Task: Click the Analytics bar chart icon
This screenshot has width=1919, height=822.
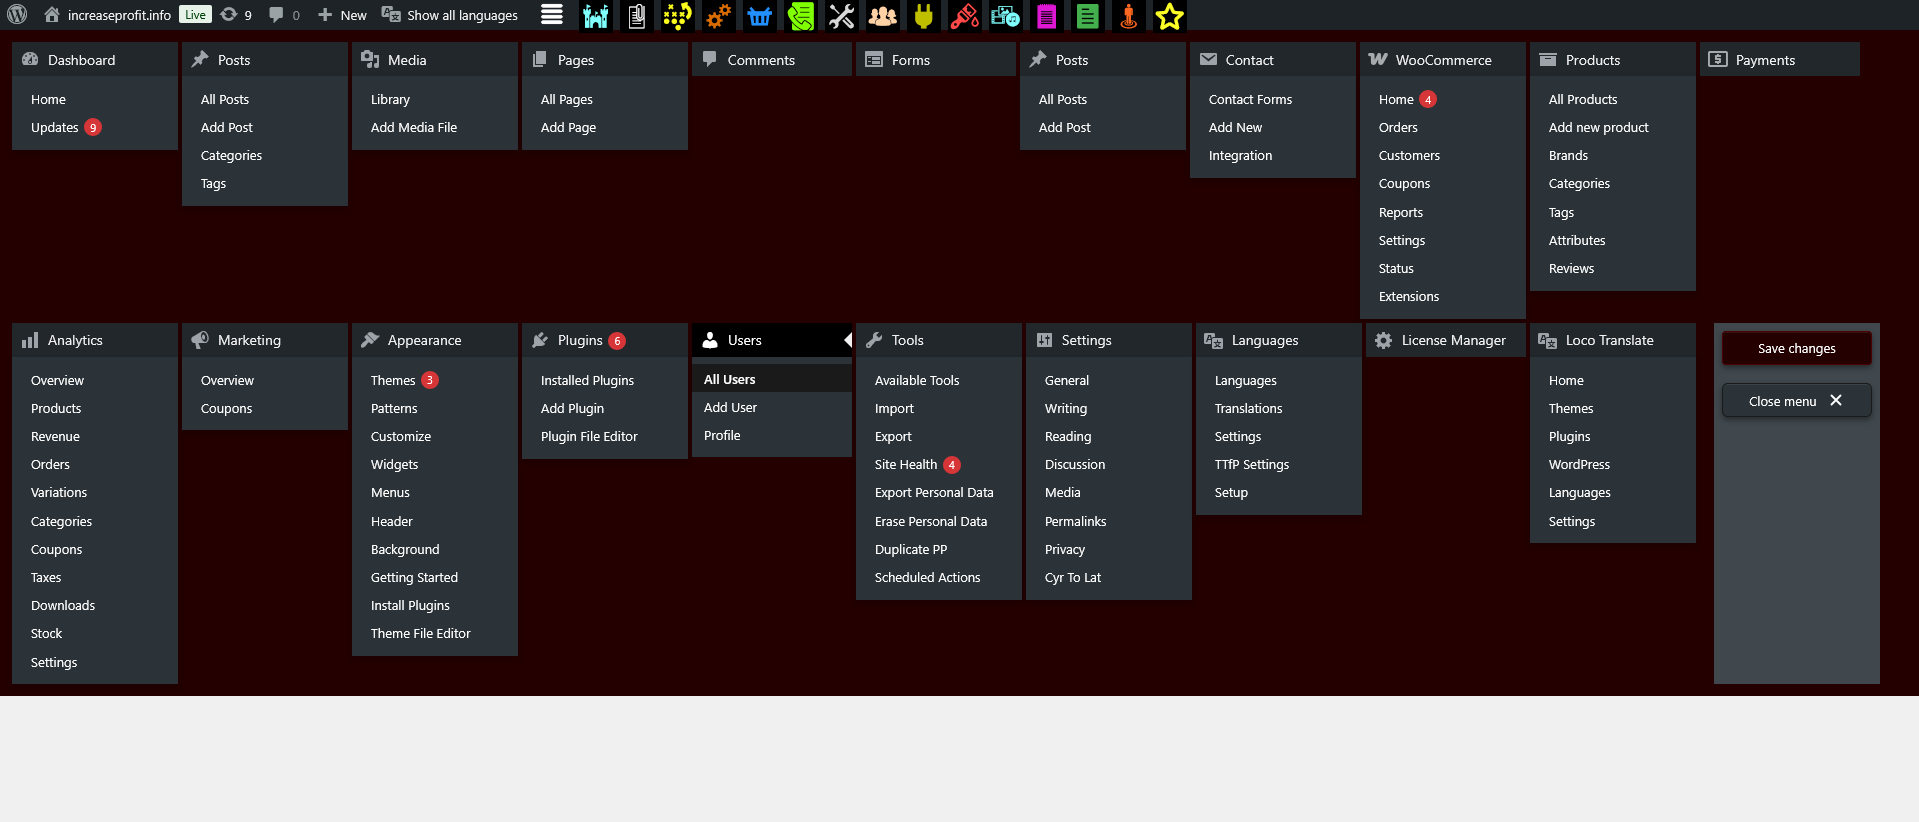Action: pos(30,340)
